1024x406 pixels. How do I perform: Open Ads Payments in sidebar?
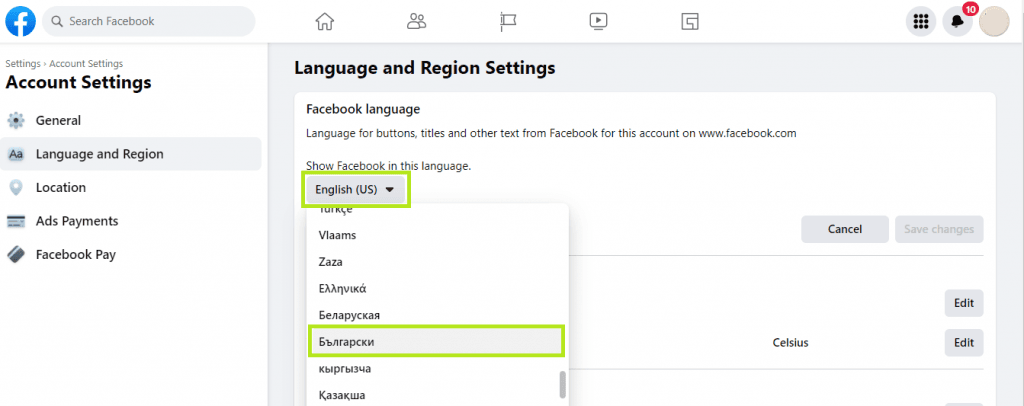point(131,221)
